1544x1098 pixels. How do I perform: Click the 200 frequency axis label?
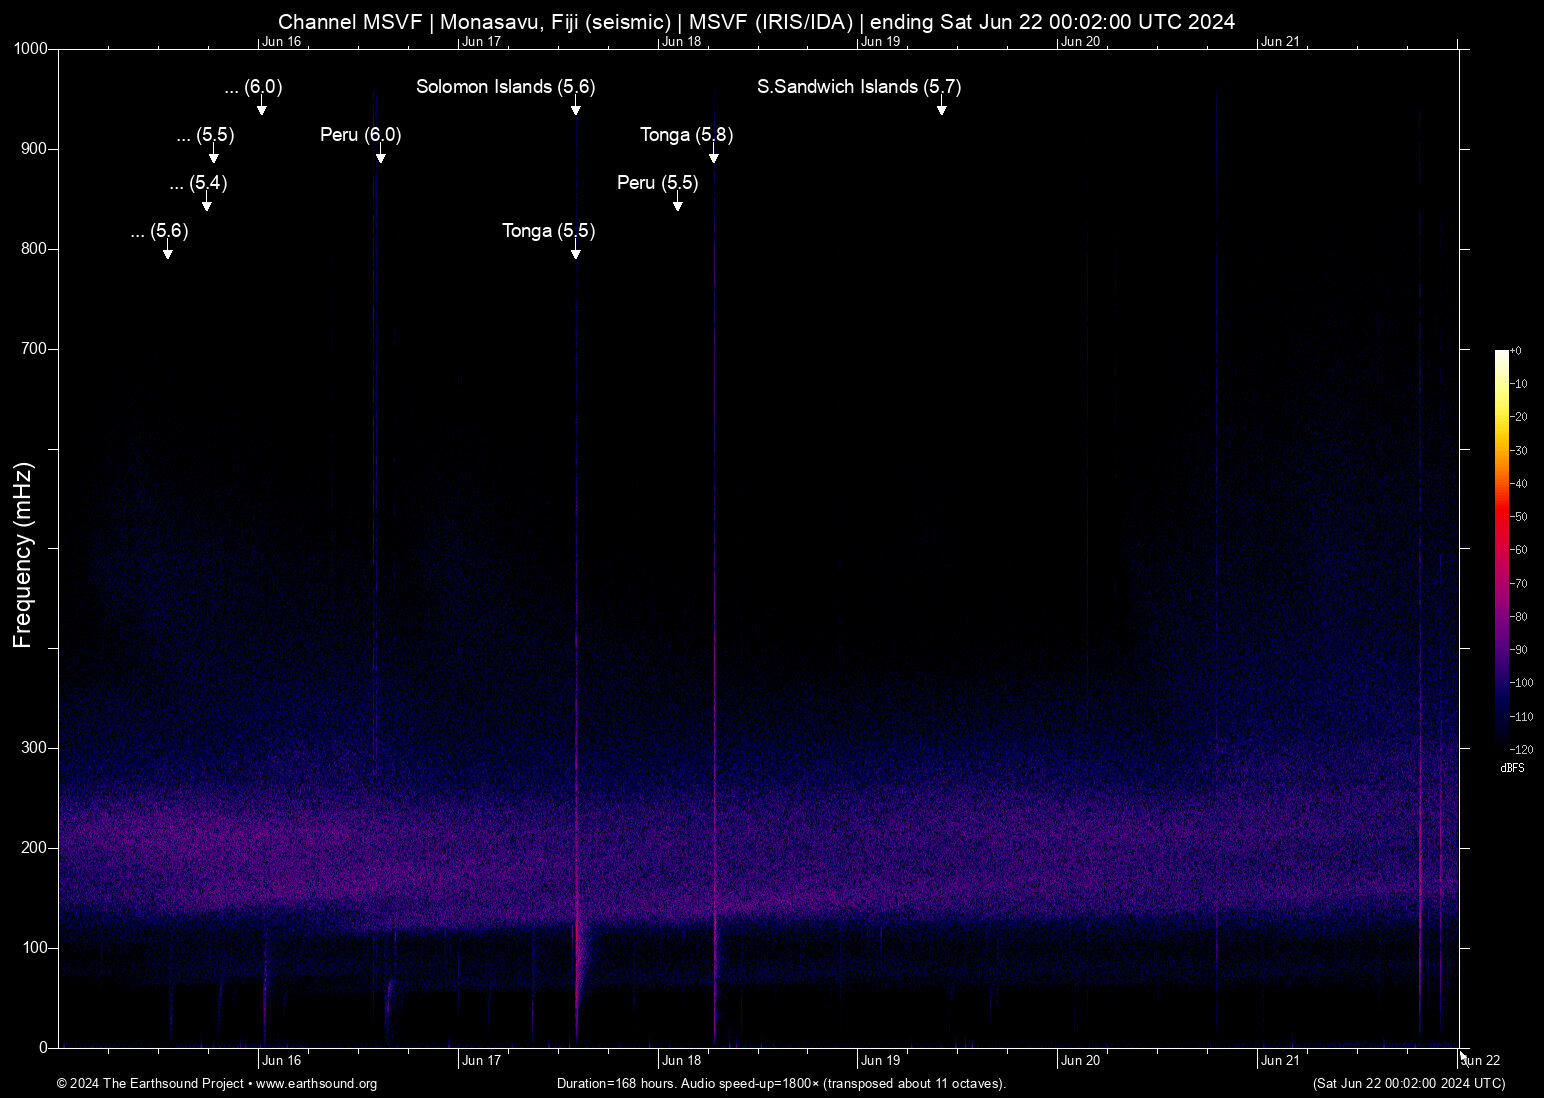(x=35, y=848)
